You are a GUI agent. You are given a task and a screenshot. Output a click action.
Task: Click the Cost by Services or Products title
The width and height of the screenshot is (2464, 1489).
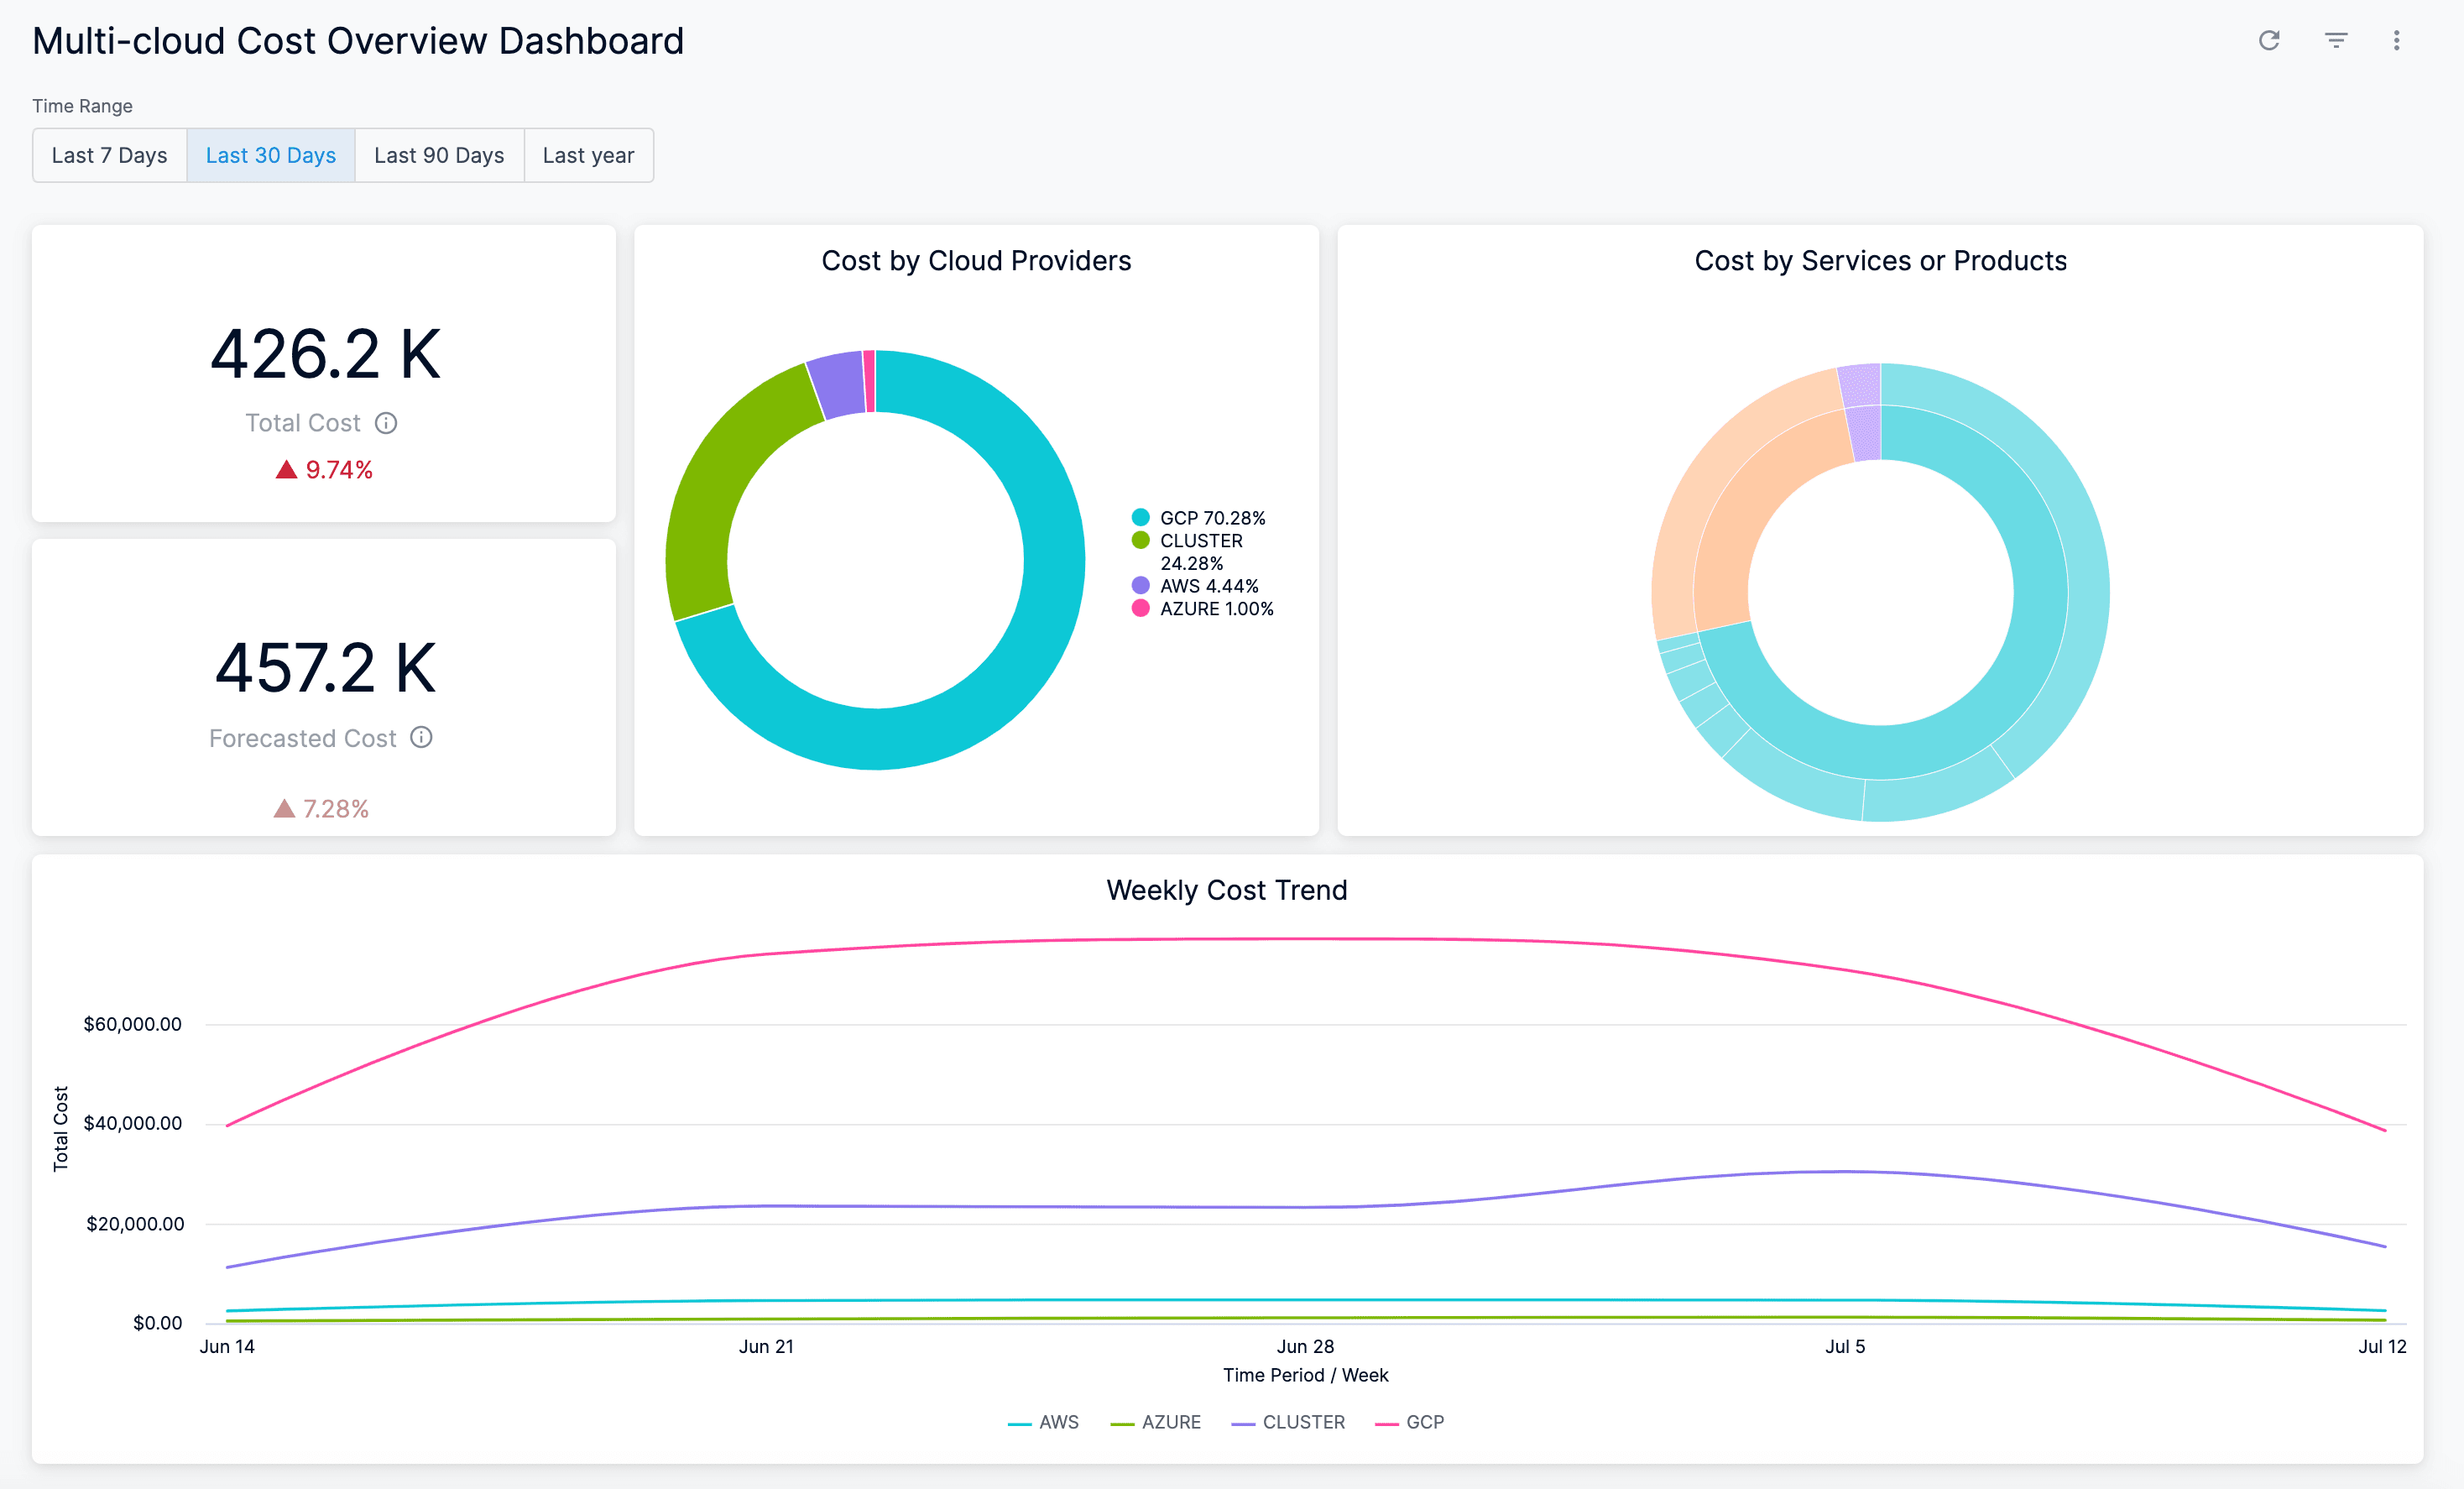[x=1880, y=261]
